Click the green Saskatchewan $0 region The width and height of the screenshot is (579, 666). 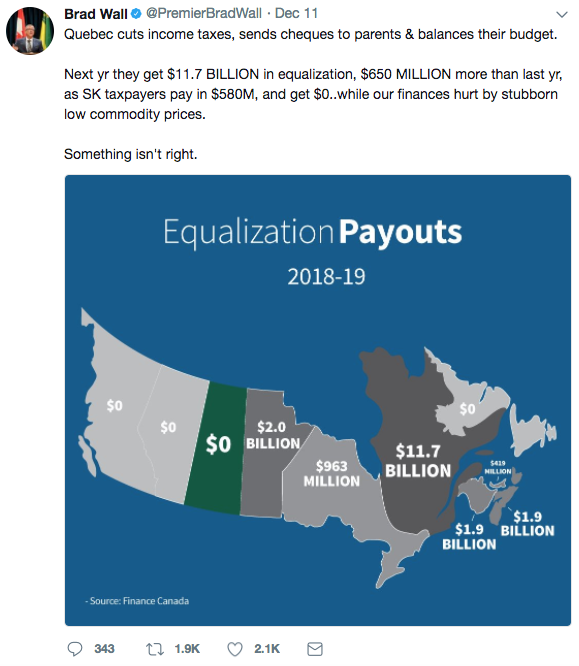(x=216, y=448)
